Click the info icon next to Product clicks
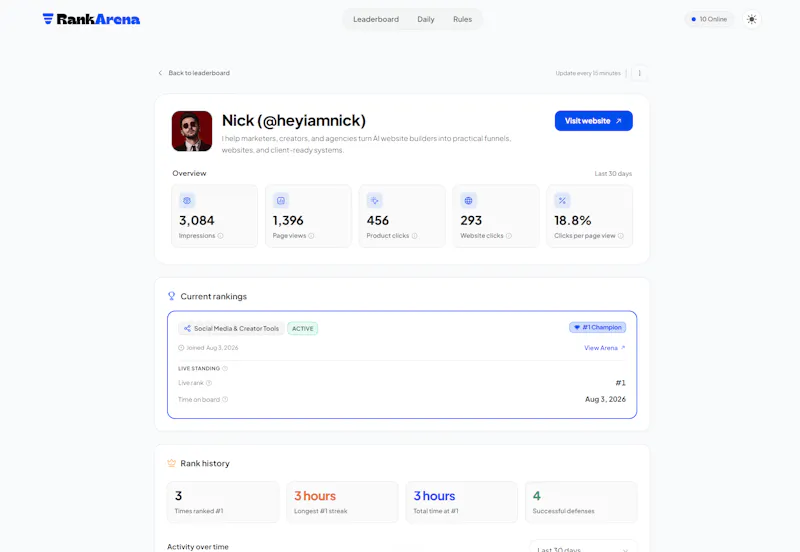The image size is (800, 552). point(414,236)
